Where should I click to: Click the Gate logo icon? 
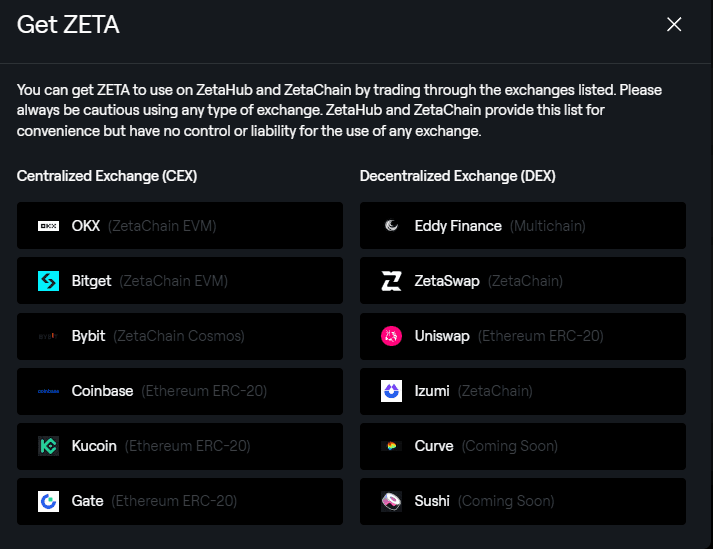tap(48, 501)
